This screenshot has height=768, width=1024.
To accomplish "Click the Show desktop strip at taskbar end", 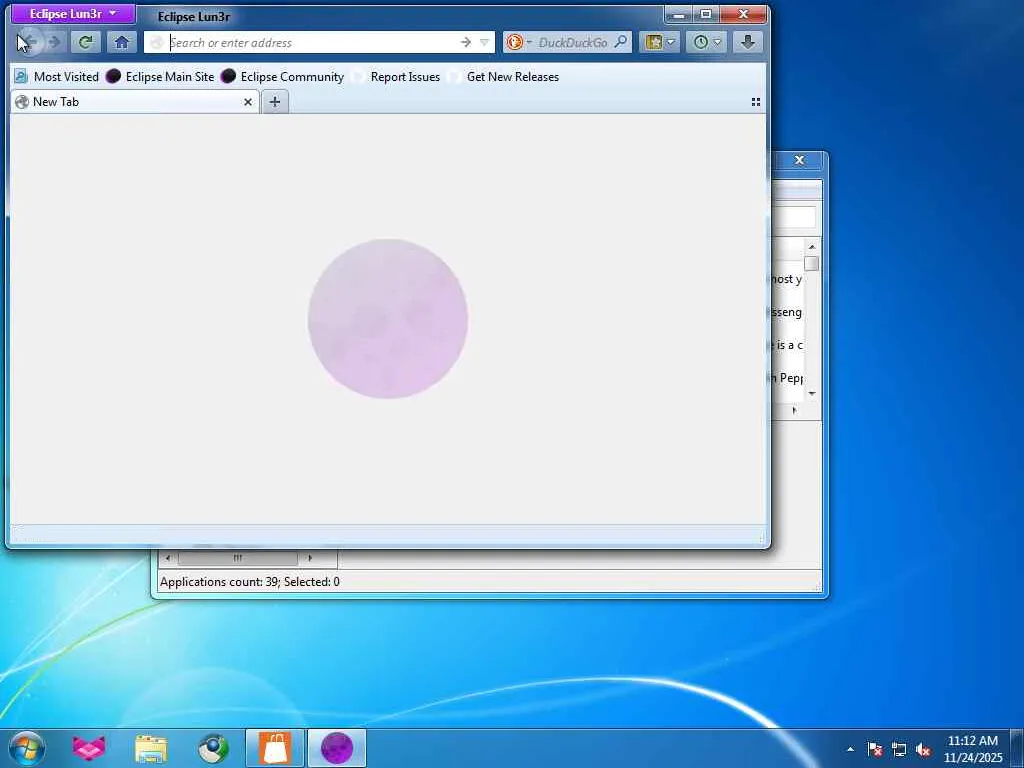I will (x=1017, y=748).
